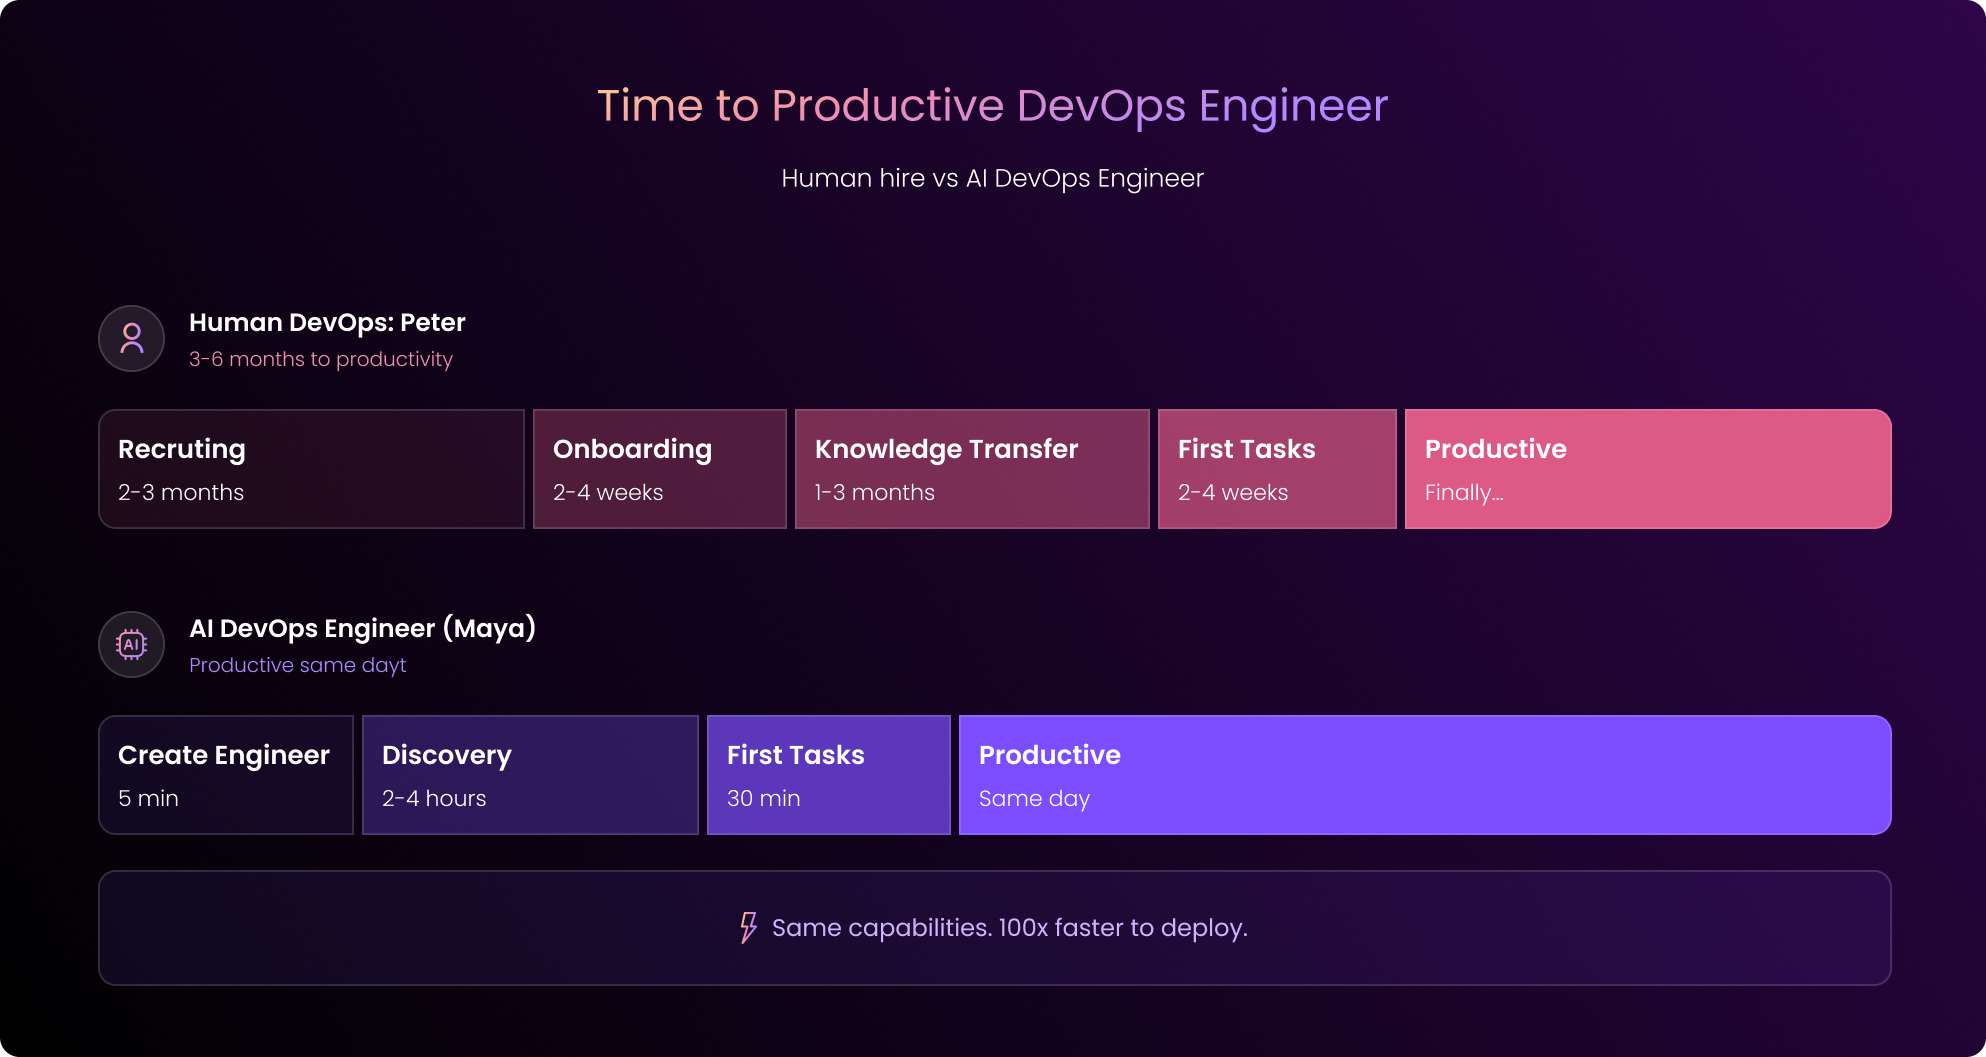Click the purple Productive Same day card
This screenshot has width=1986, height=1057.
point(1425,775)
